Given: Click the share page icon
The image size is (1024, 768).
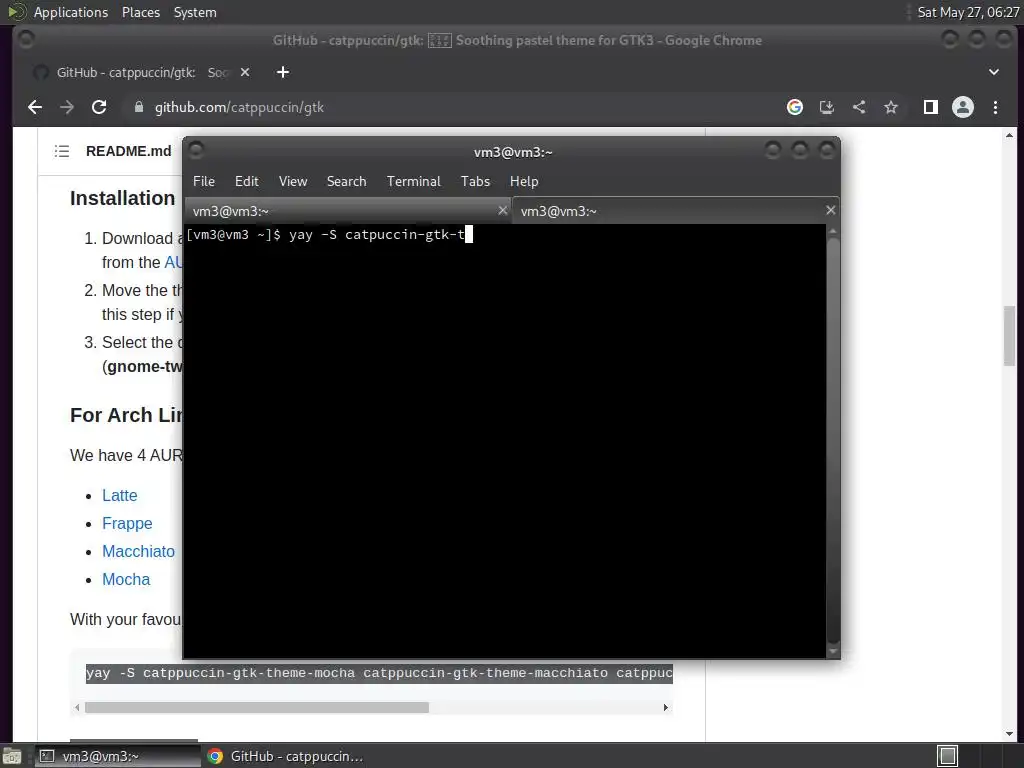Looking at the screenshot, I should click(859, 107).
